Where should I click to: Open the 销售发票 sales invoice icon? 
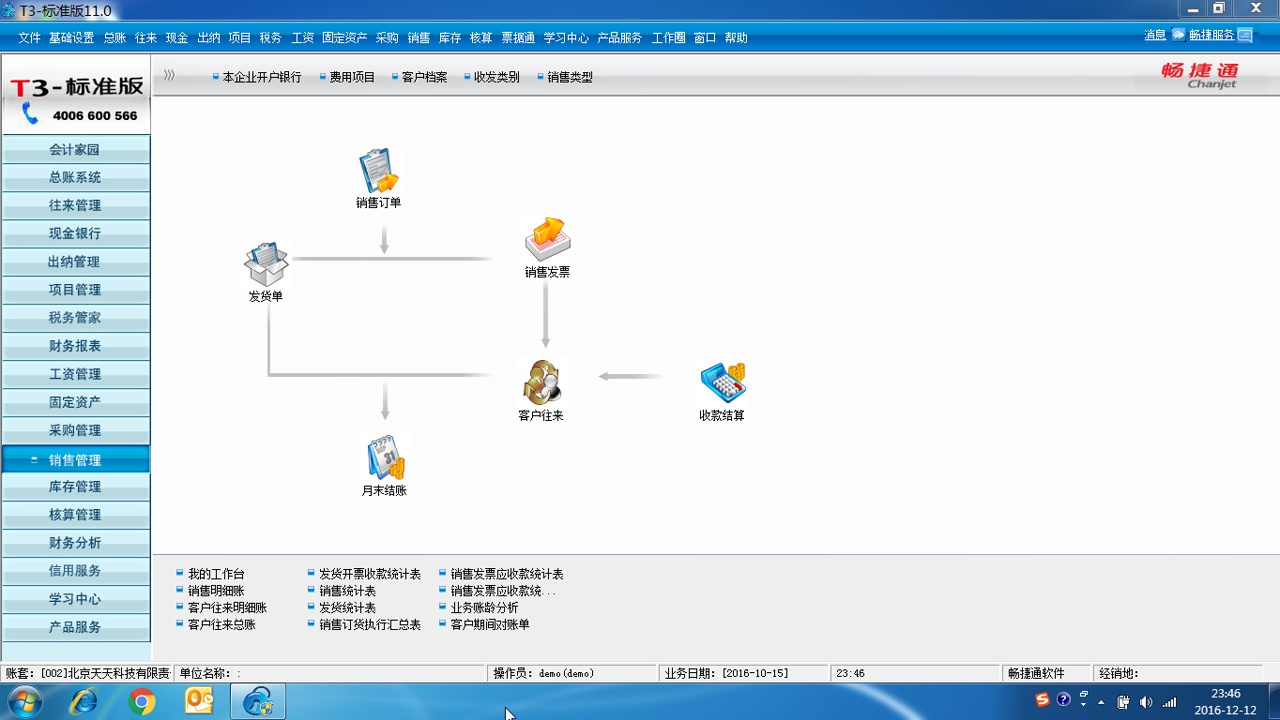[547, 240]
